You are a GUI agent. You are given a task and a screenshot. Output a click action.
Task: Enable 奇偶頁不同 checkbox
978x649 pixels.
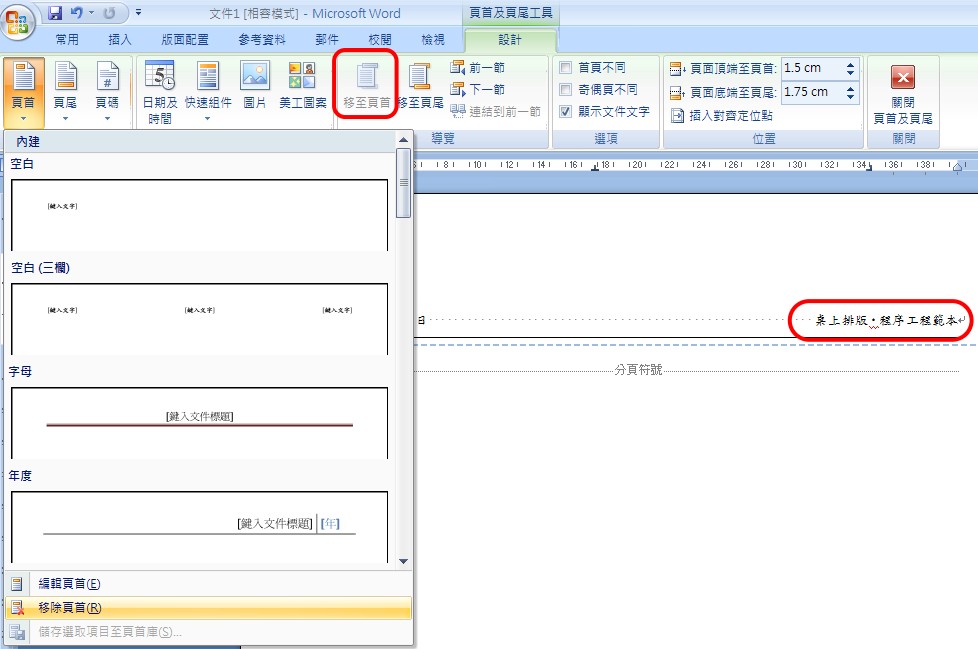pyautogui.click(x=566, y=90)
